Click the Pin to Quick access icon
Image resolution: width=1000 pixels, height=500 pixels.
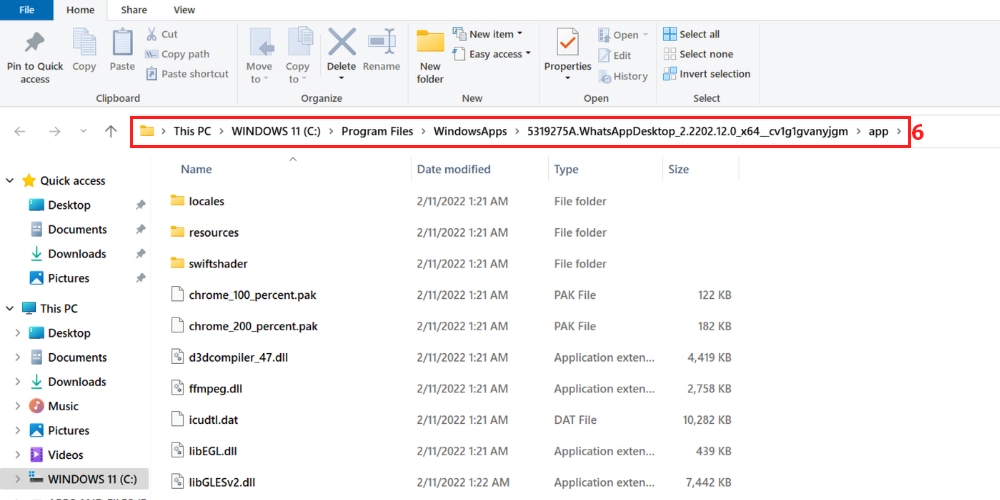click(x=34, y=43)
